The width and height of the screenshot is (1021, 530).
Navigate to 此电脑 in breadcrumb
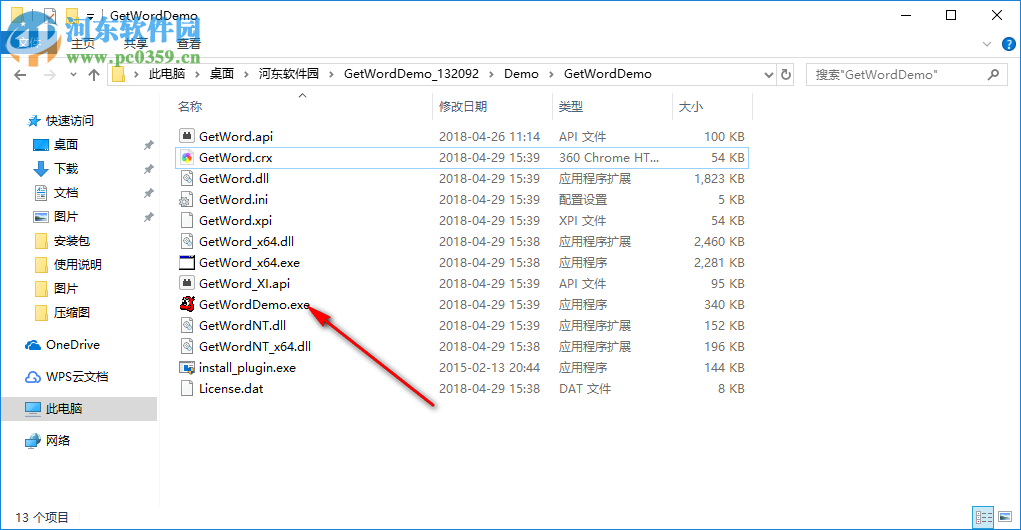click(167, 74)
